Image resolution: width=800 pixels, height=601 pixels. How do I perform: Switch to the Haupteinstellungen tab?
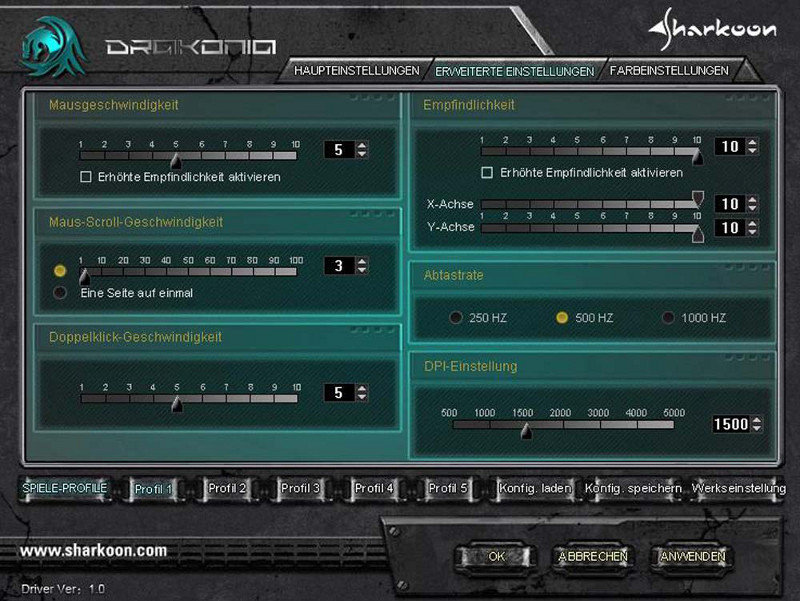[356, 71]
